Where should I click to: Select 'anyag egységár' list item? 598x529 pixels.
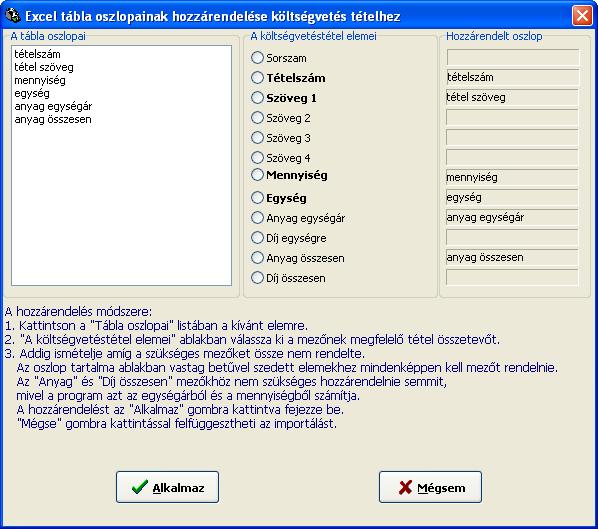click(x=53, y=106)
